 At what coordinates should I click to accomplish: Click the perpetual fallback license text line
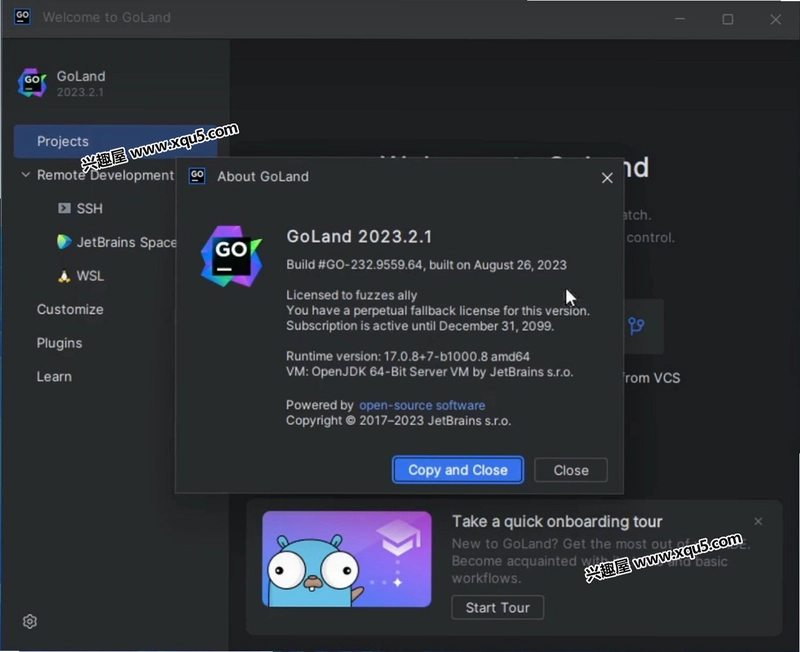pyautogui.click(x=438, y=310)
